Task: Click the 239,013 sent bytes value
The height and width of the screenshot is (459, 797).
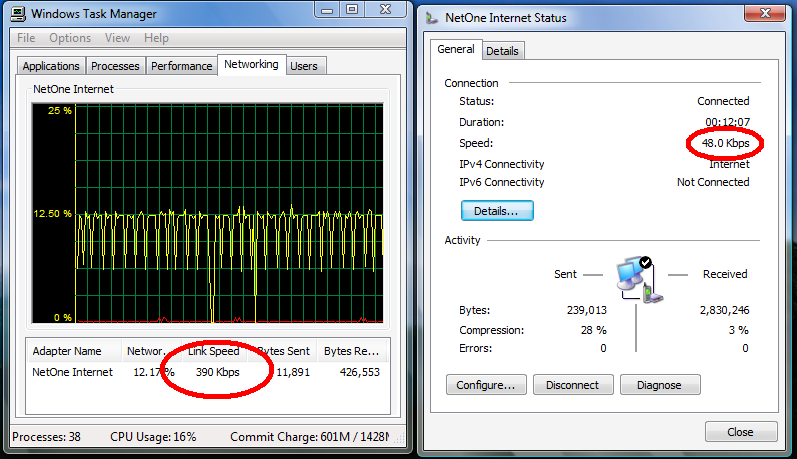Action: point(587,310)
